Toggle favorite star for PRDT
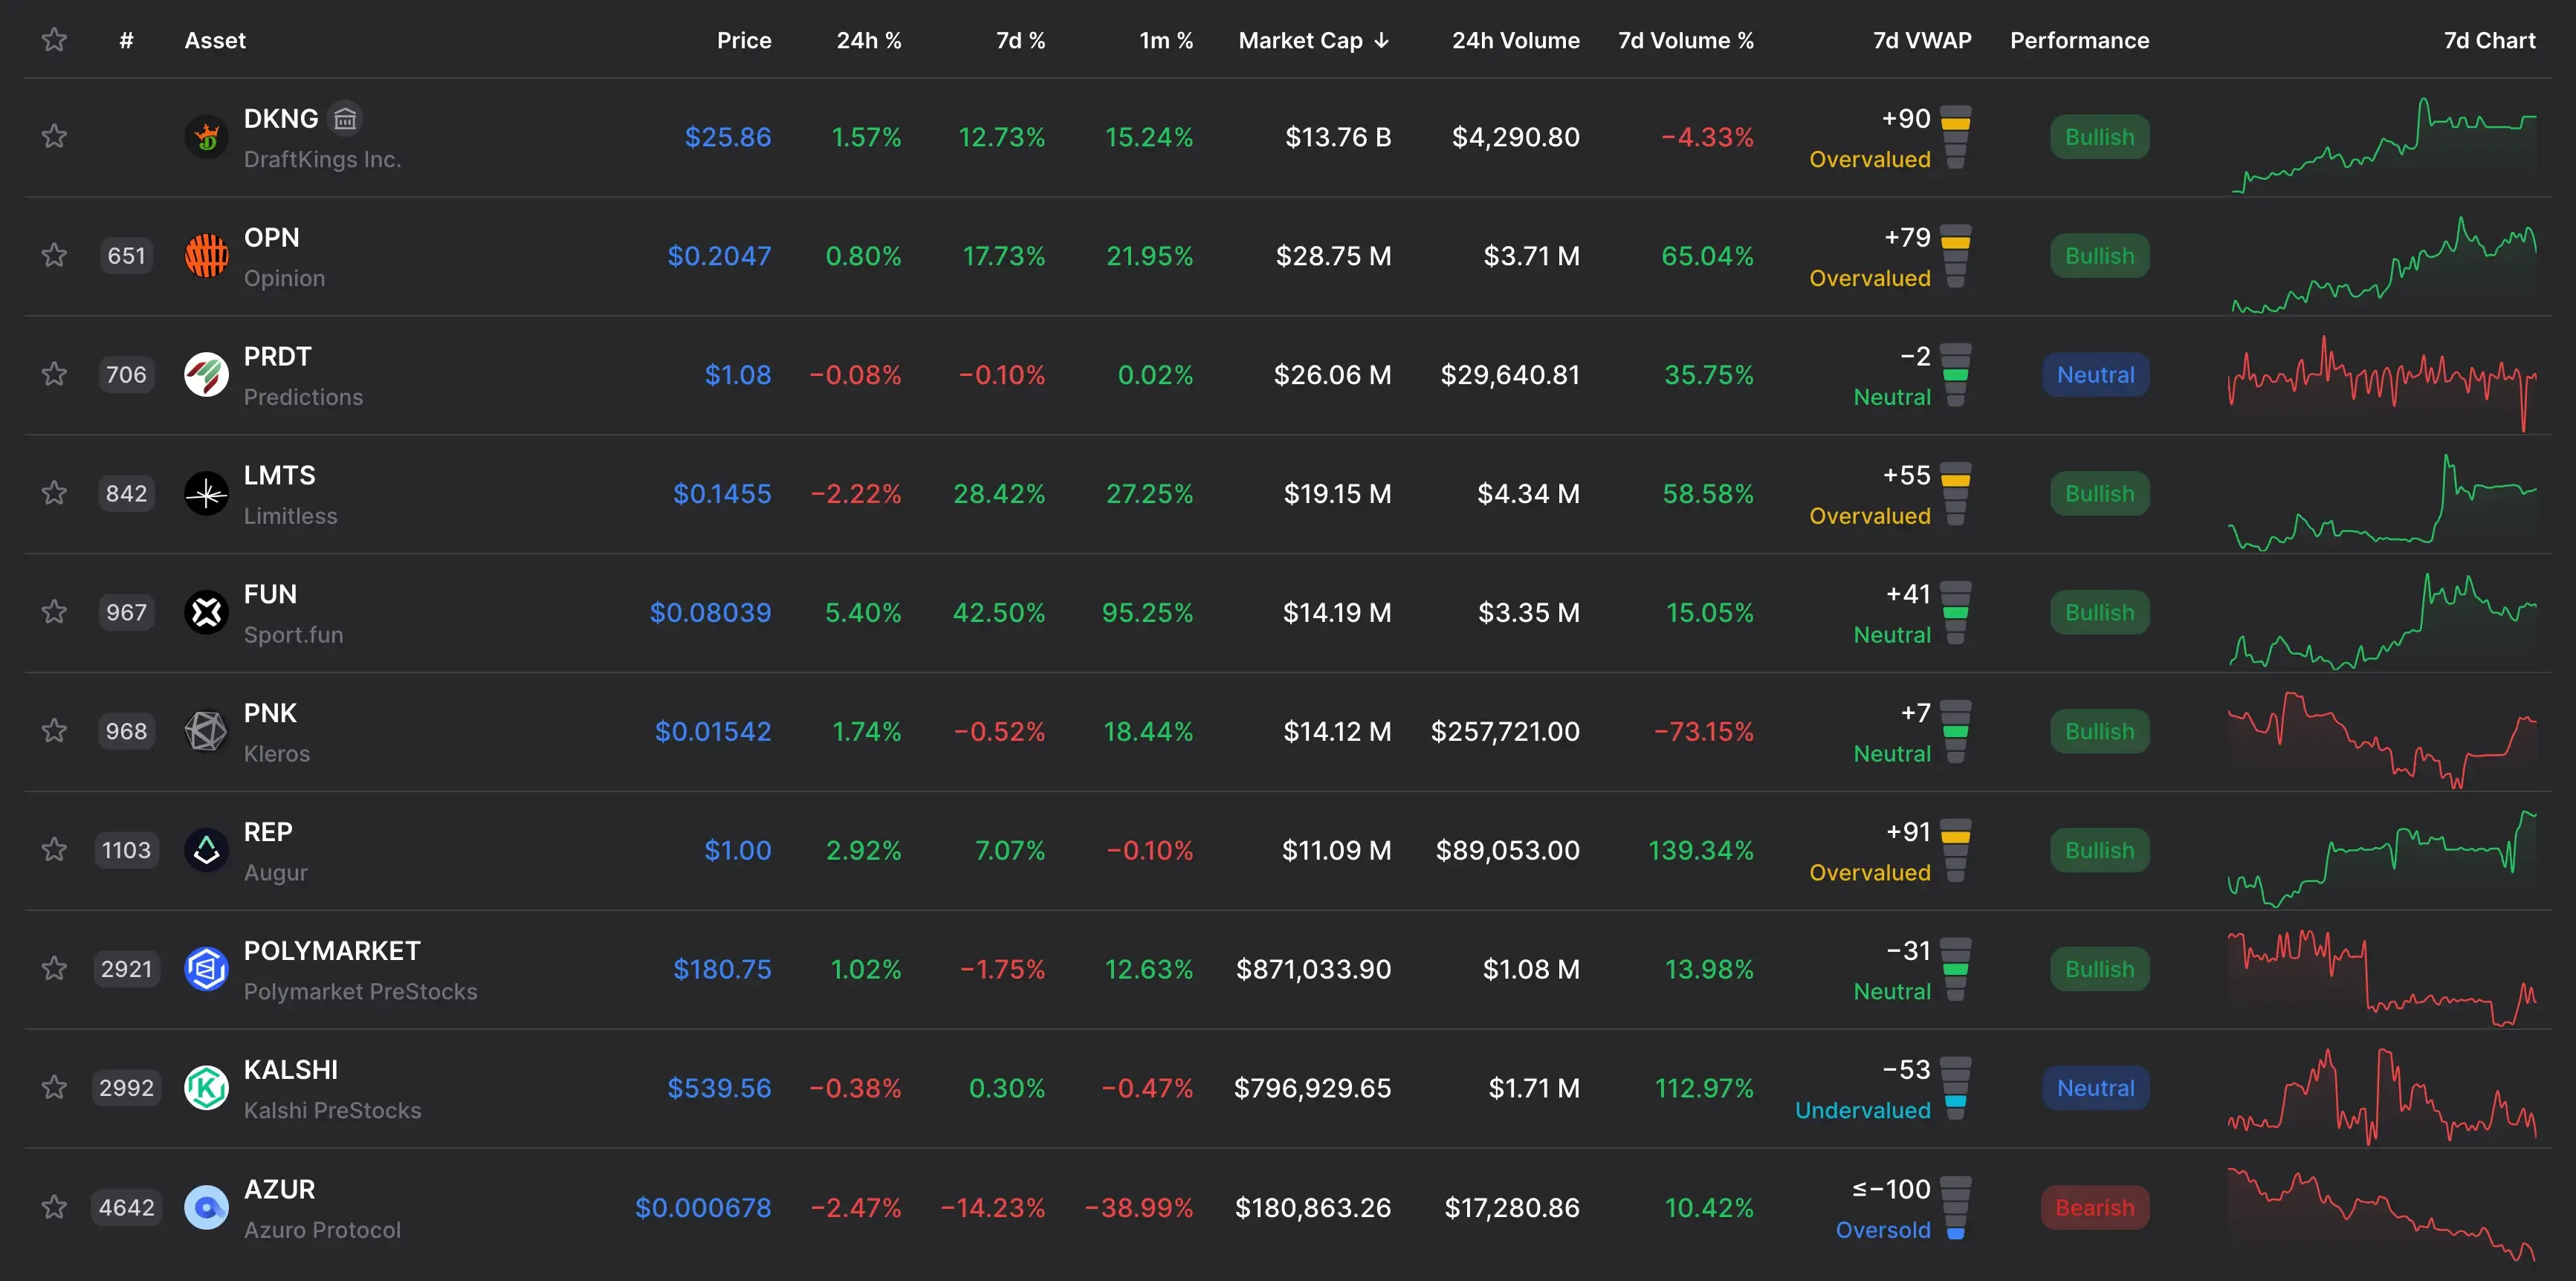2576x1281 pixels. coord(54,374)
